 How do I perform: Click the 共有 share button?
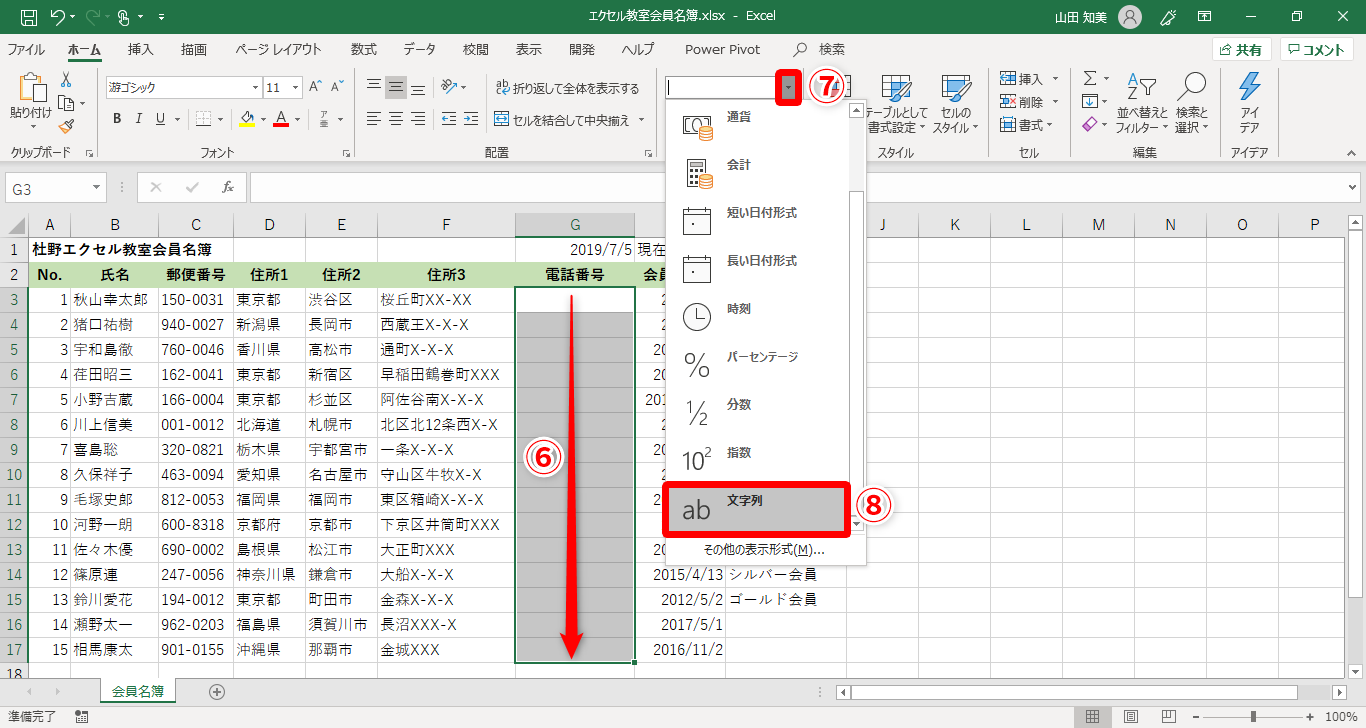[x=1241, y=49]
